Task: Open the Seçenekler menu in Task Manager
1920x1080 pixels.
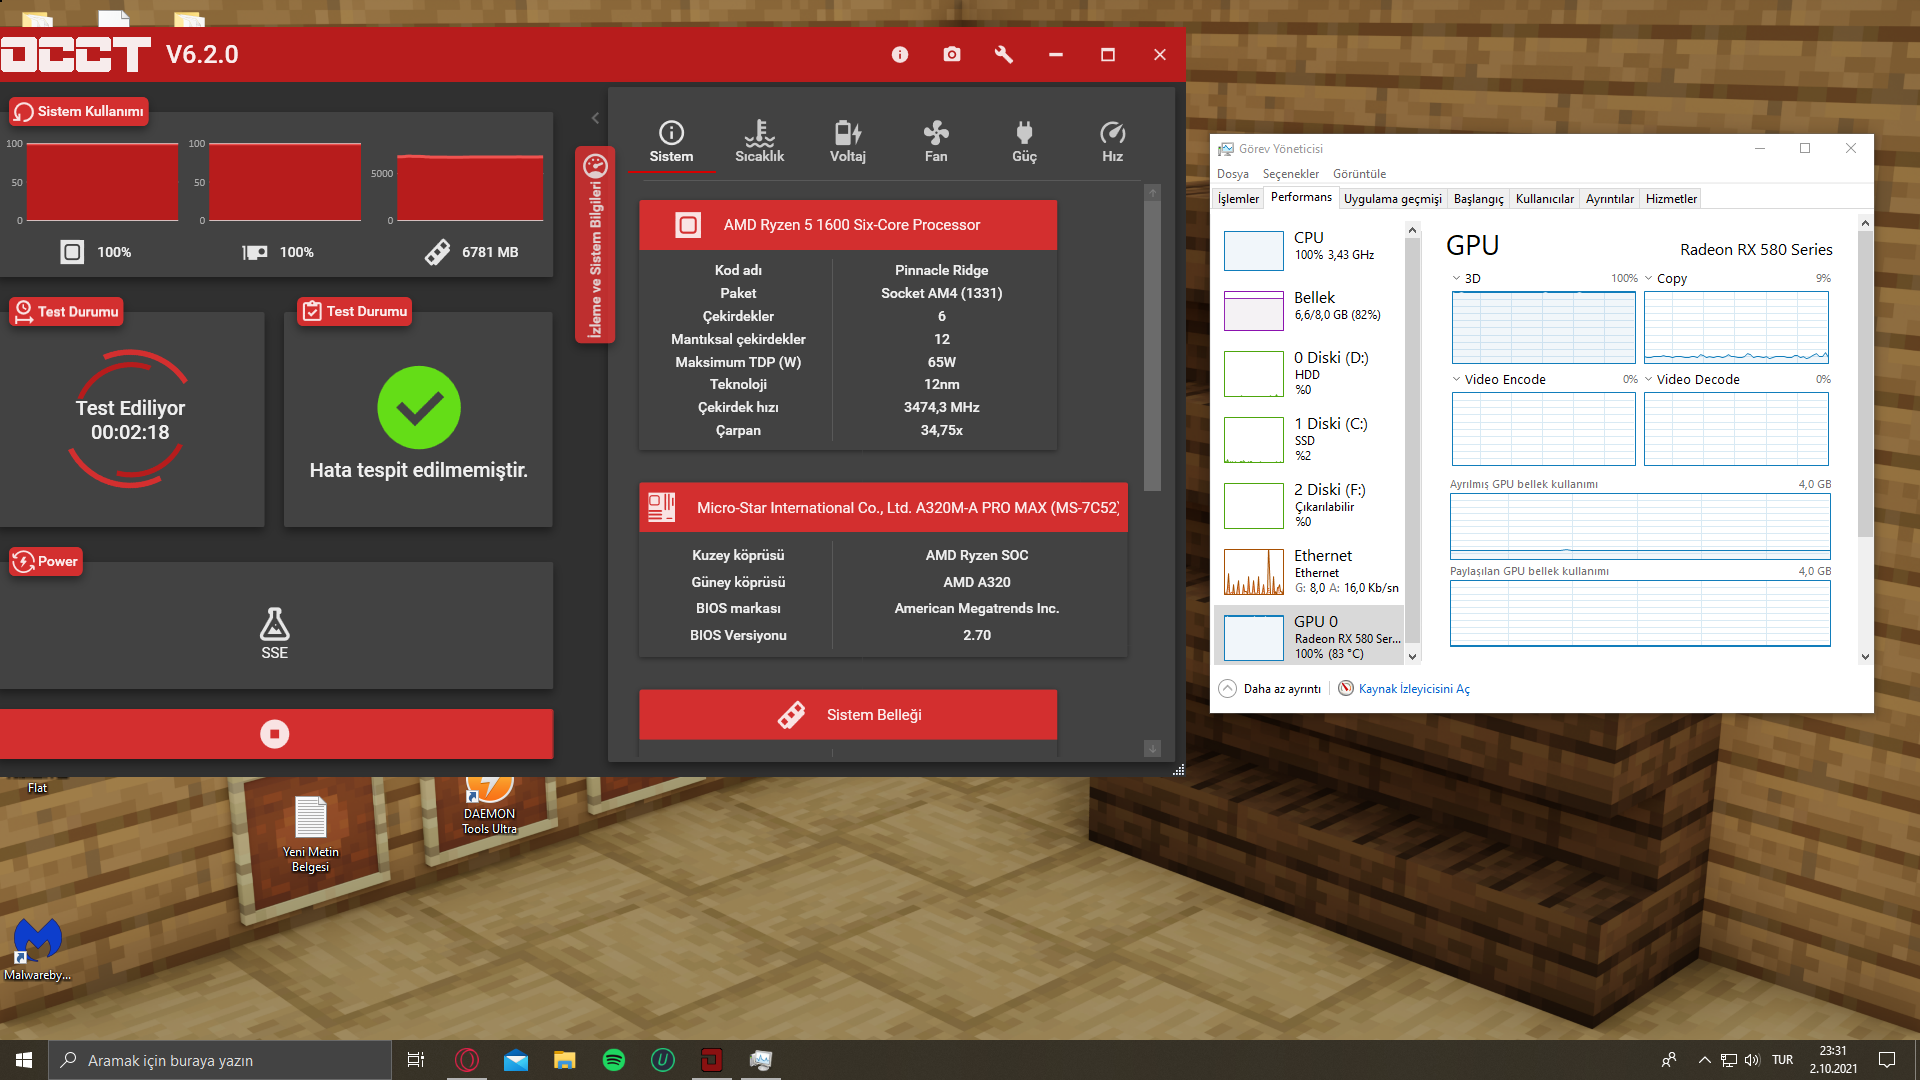Action: click(1290, 174)
